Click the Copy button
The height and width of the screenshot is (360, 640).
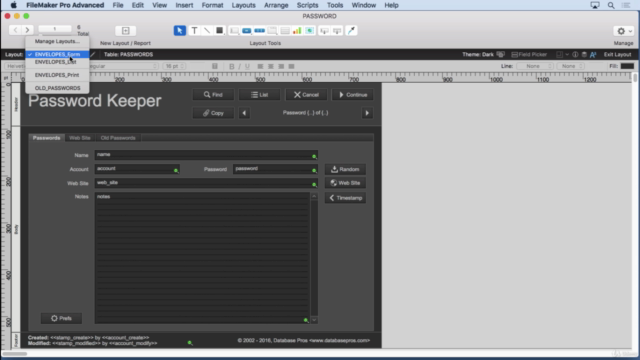(x=213, y=113)
